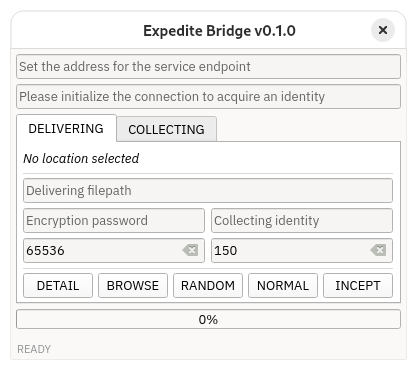Click the Encryption password field
The image size is (417, 370).
[114, 221]
